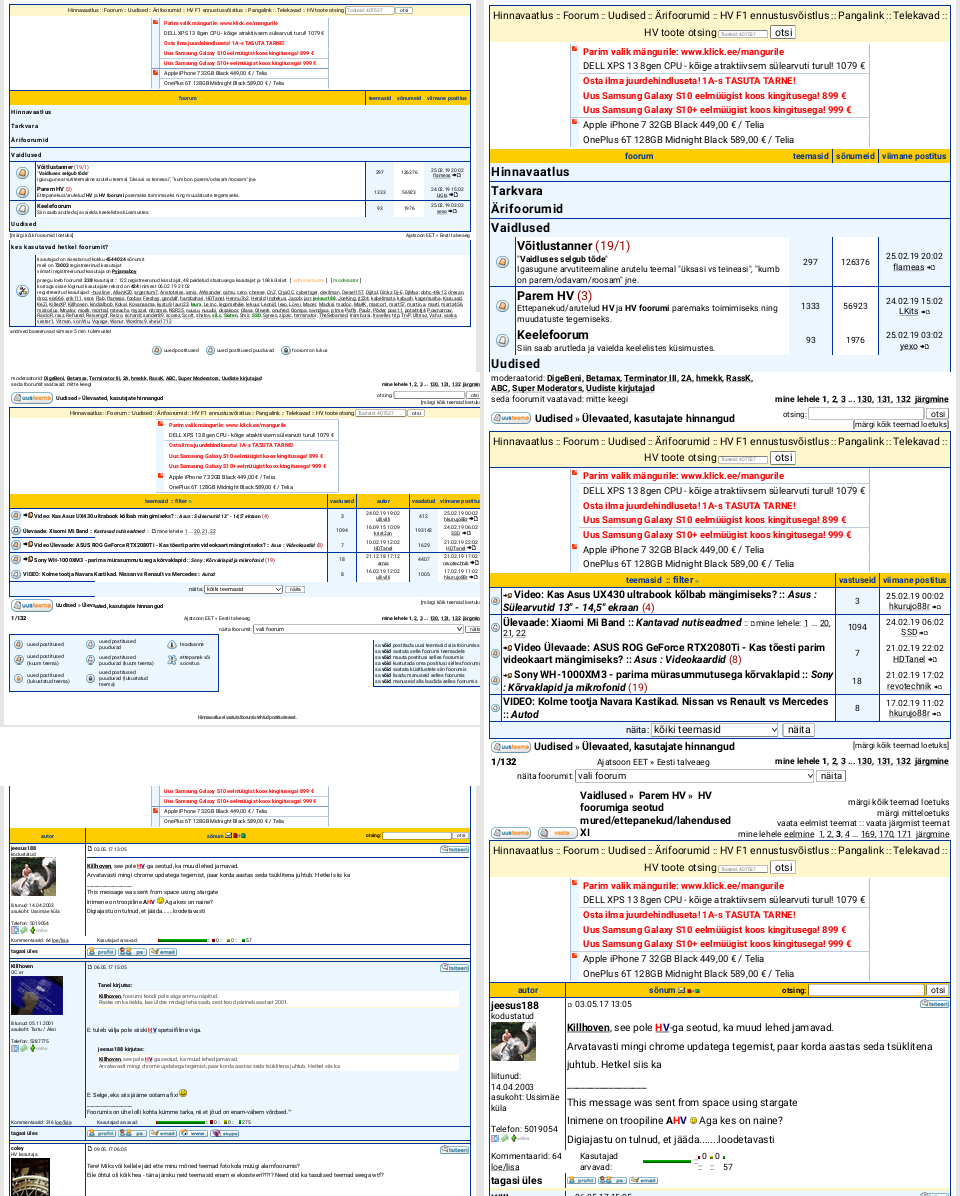
Task: Click the 'teadaanne' legend icon in compact topic list
Action: [172, 645]
